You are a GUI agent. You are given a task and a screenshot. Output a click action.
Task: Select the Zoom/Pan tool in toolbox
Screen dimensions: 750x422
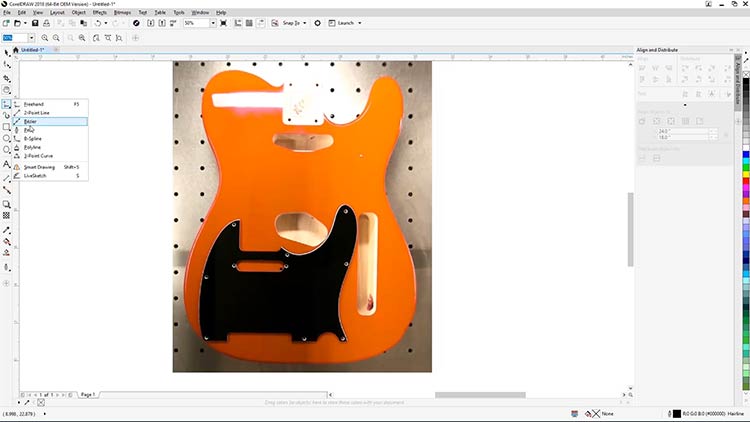coord(6,90)
